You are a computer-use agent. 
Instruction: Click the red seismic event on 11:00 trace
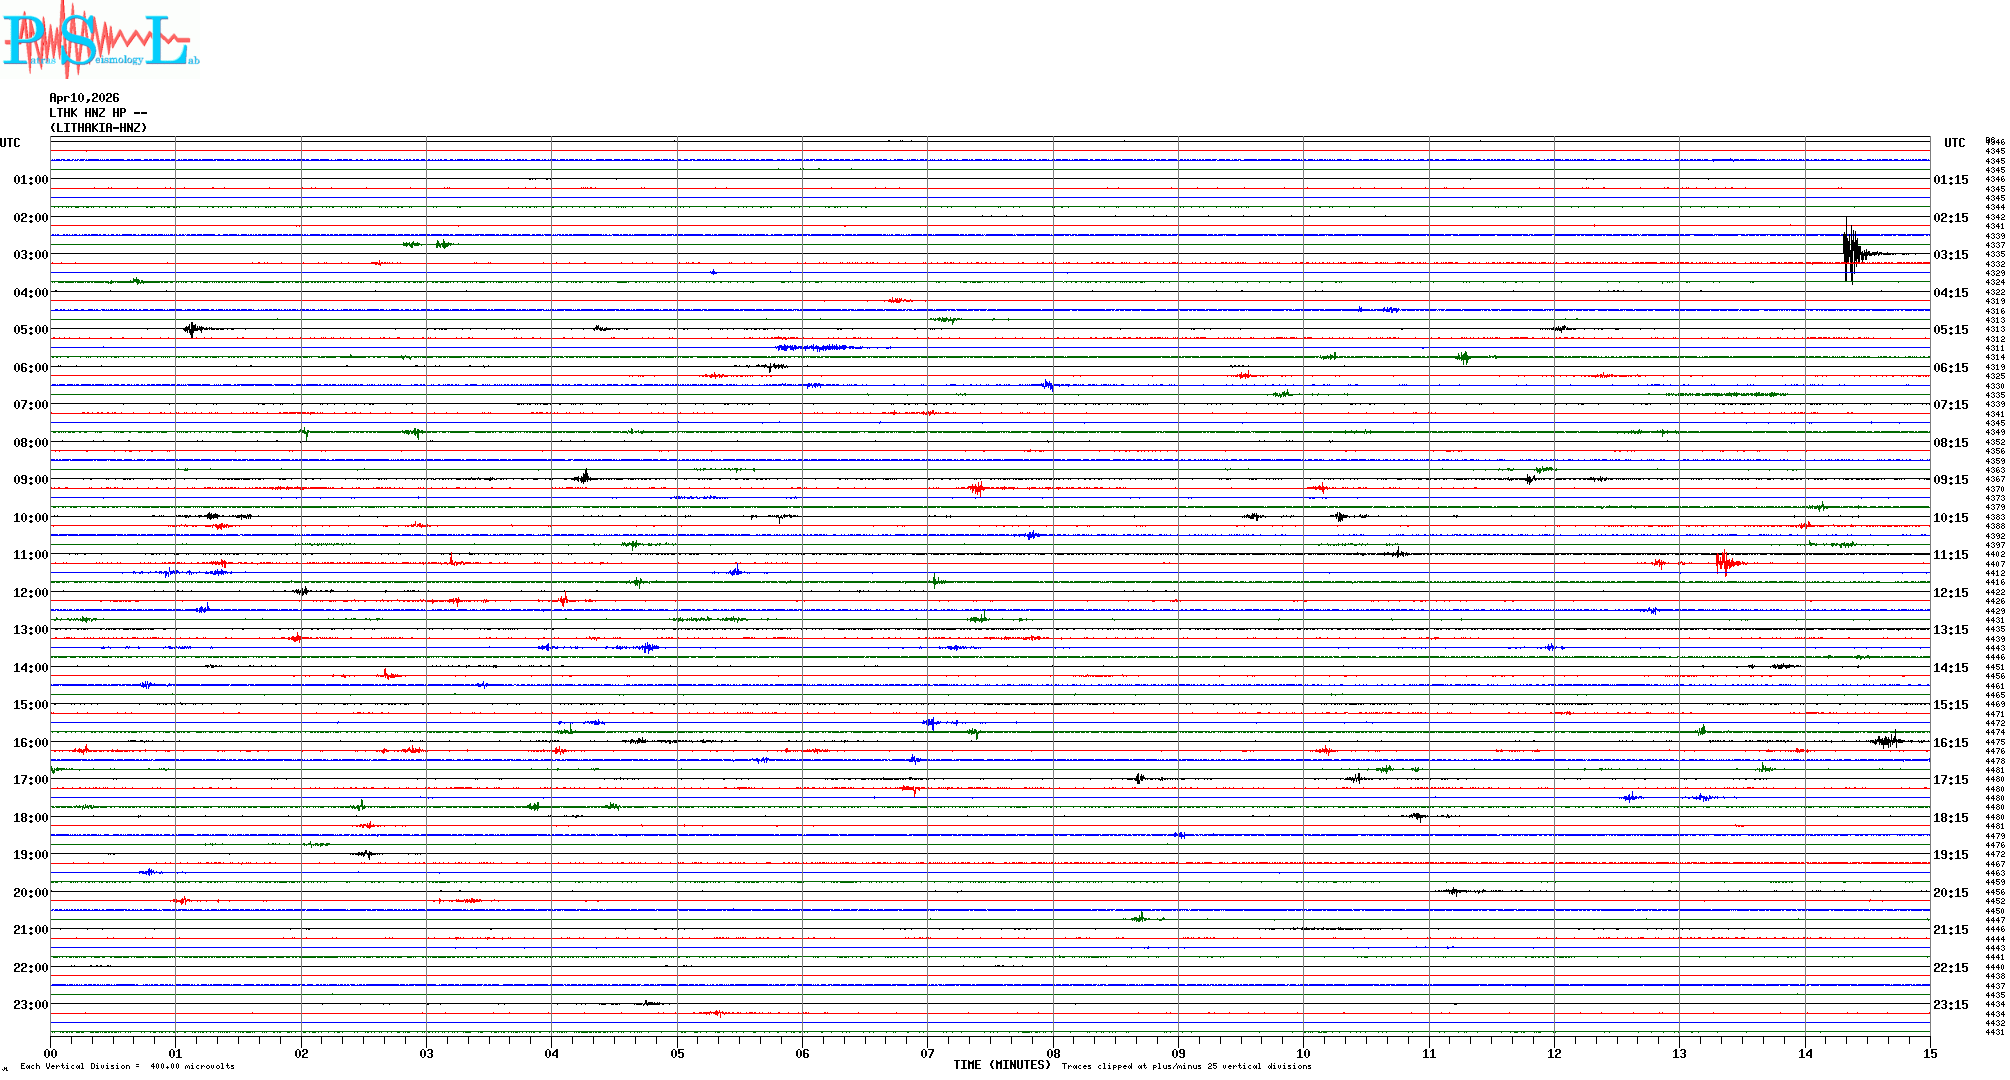(x=1726, y=563)
